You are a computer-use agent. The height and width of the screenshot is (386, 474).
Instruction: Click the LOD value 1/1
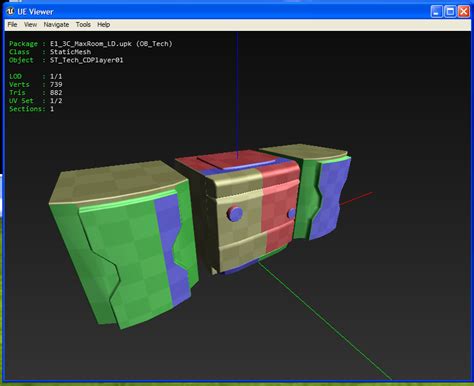(x=56, y=76)
